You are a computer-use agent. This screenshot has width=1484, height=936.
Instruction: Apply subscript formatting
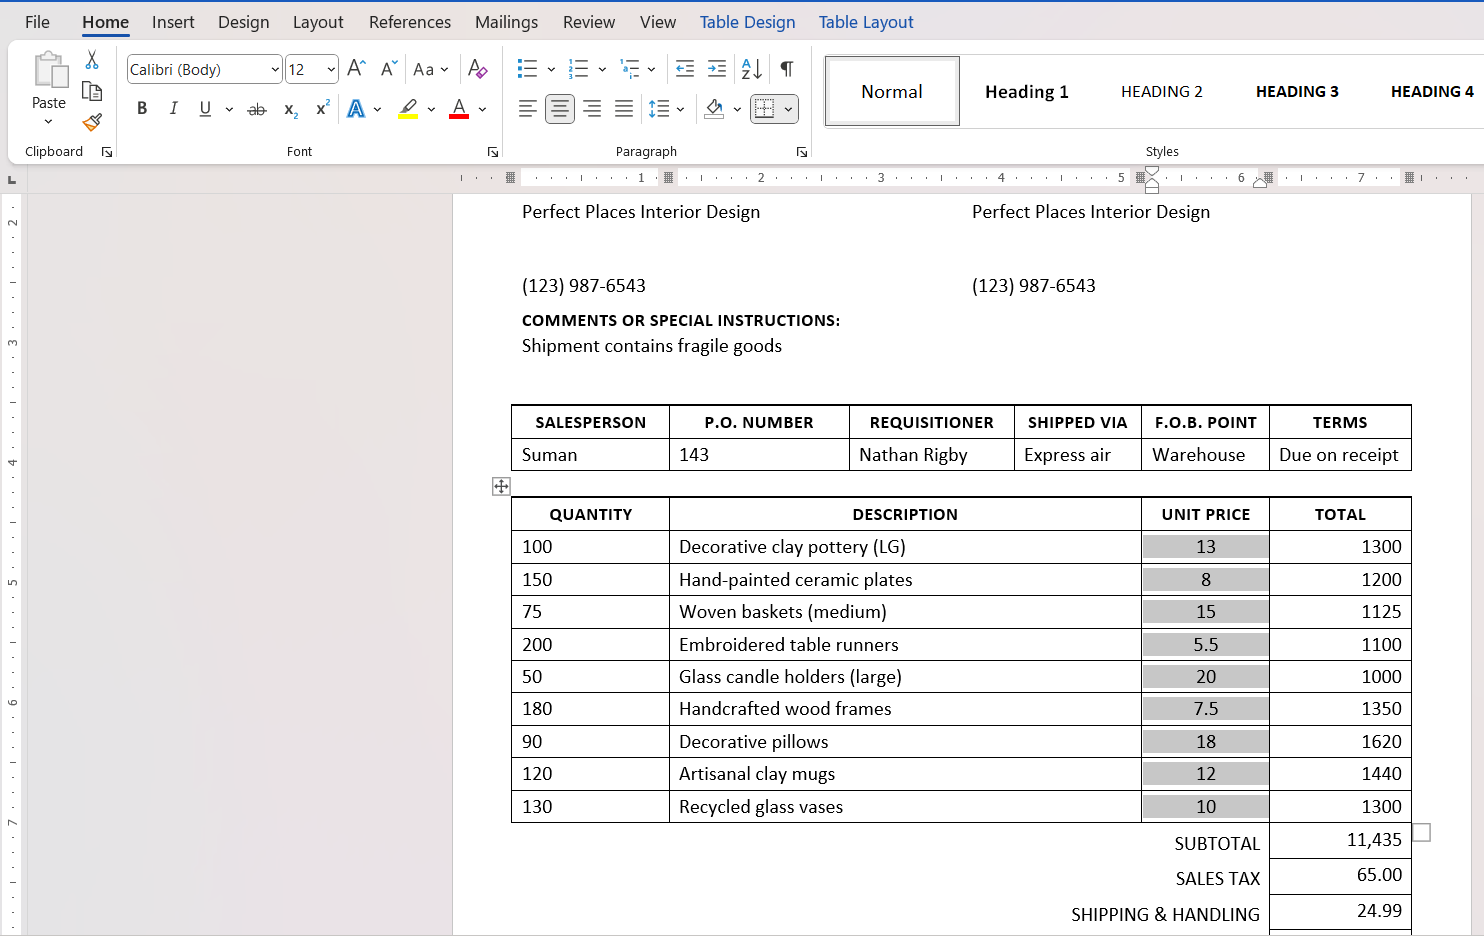point(291,109)
